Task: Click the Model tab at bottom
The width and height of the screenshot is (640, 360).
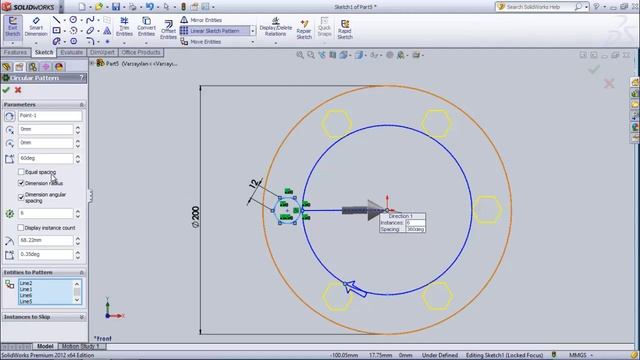Action: [x=45, y=346]
